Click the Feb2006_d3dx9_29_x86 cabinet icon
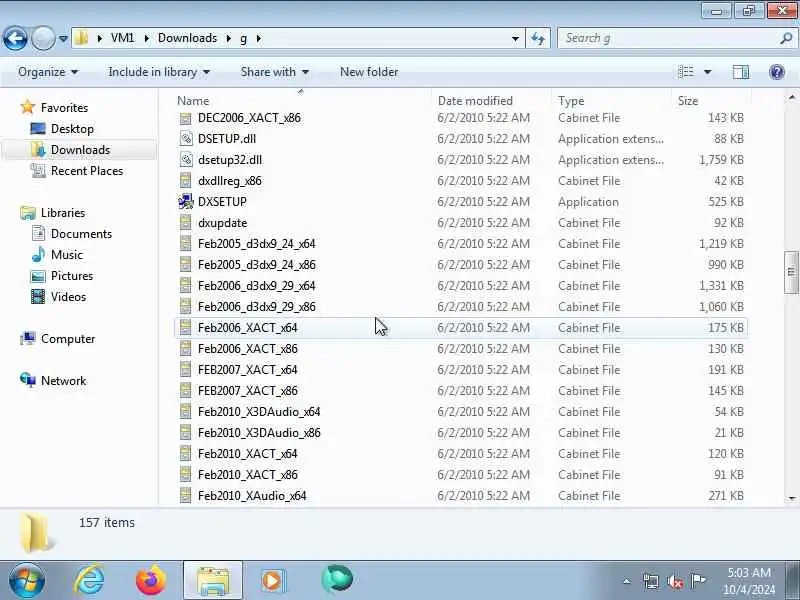This screenshot has width=800, height=600. [186, 307]
